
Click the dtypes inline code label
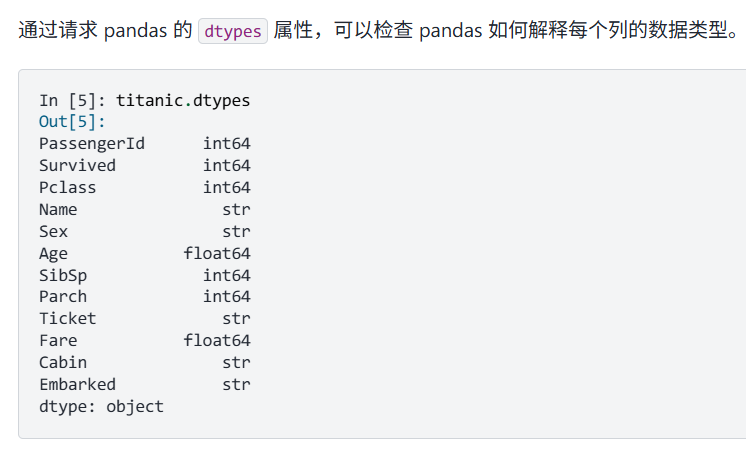tap(233, 31)
